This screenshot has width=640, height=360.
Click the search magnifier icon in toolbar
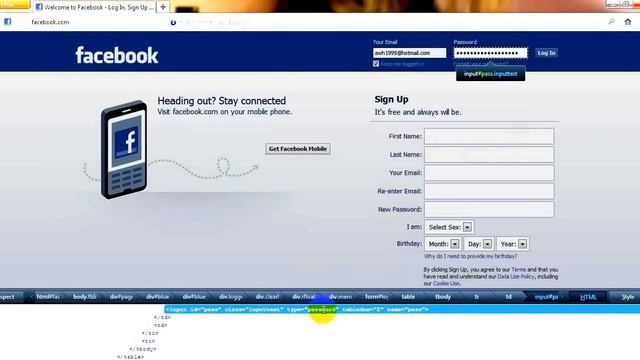(611, 22)
